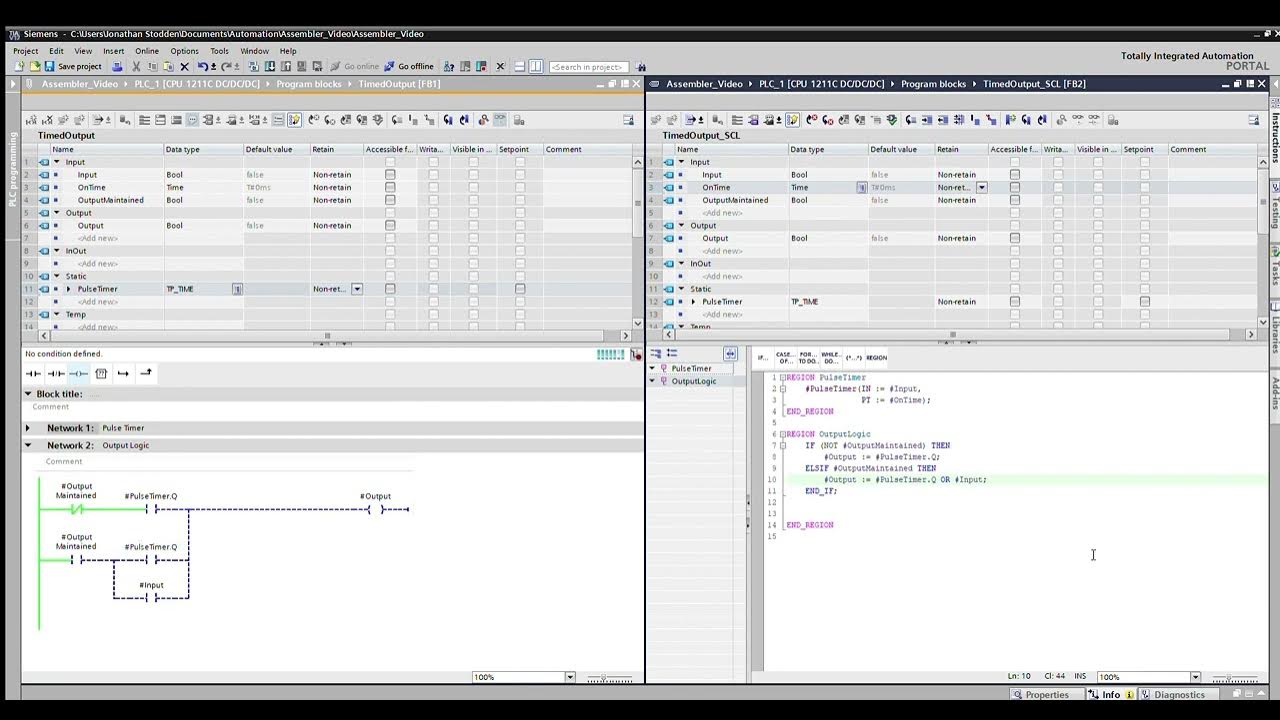Click the binoculars search icon
The height and width of the screenshot is (720, 1280).
[x=641, y=67]
